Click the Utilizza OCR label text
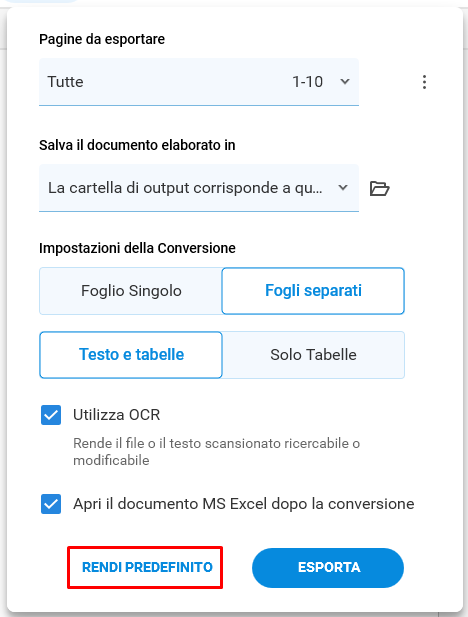The width and height of the screenshot is (468, 617). [x=117, y=415]
